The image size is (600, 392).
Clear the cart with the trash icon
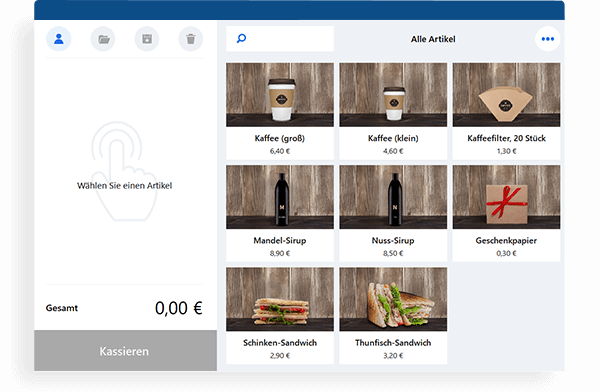point(191,39)
